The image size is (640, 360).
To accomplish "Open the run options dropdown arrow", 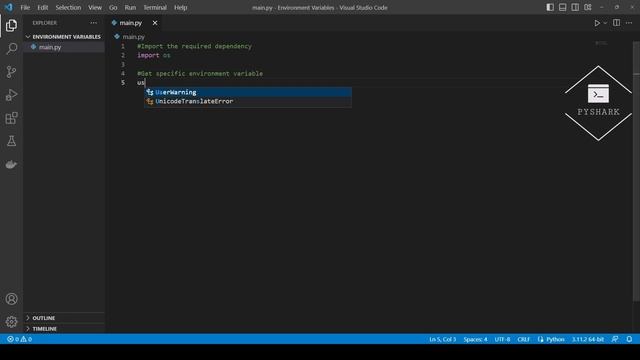I will click(x=605, y=23).
